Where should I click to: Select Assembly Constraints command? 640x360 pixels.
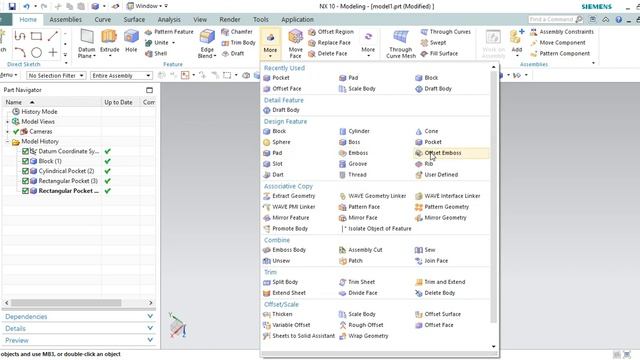[x=562, y=32]
